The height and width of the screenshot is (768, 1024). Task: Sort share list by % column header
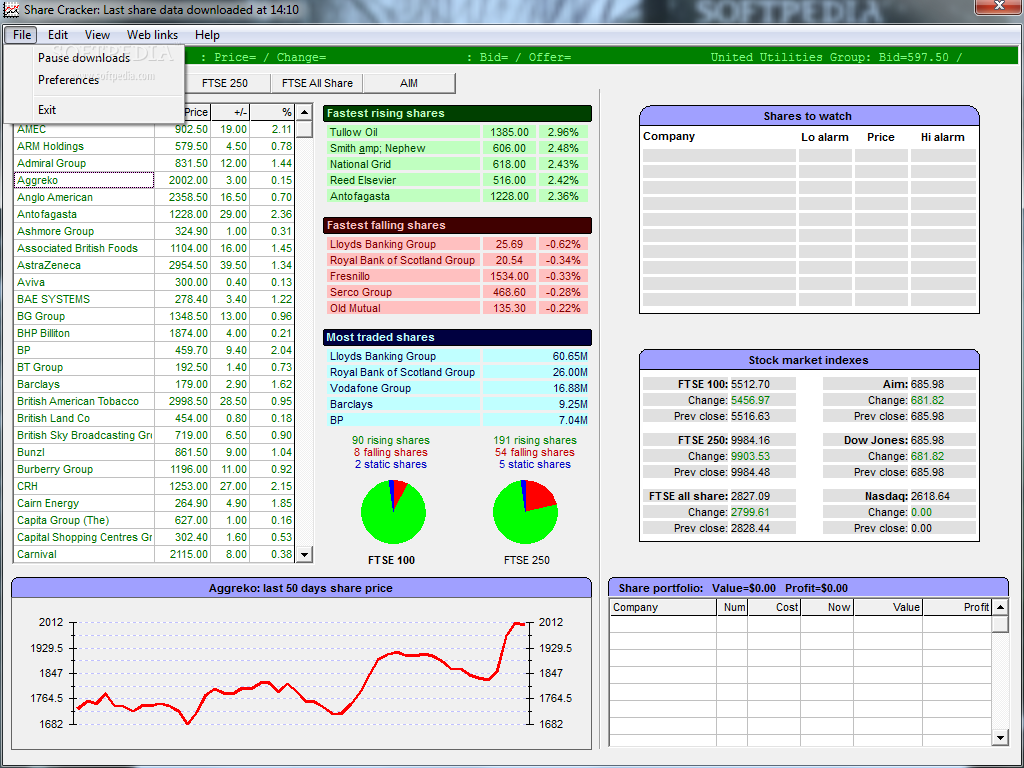(x=273, y=112)
